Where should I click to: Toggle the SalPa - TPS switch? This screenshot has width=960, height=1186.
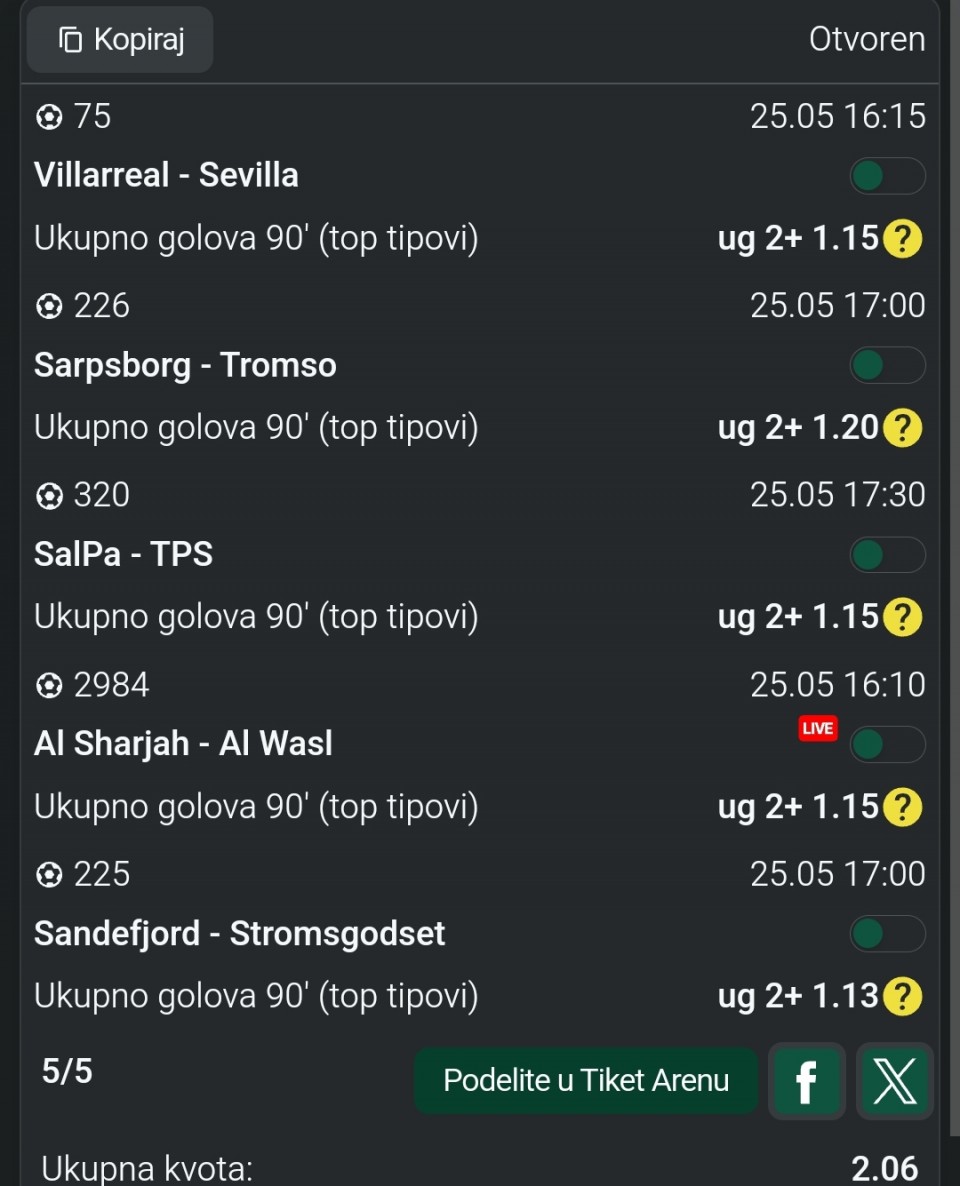887,555
